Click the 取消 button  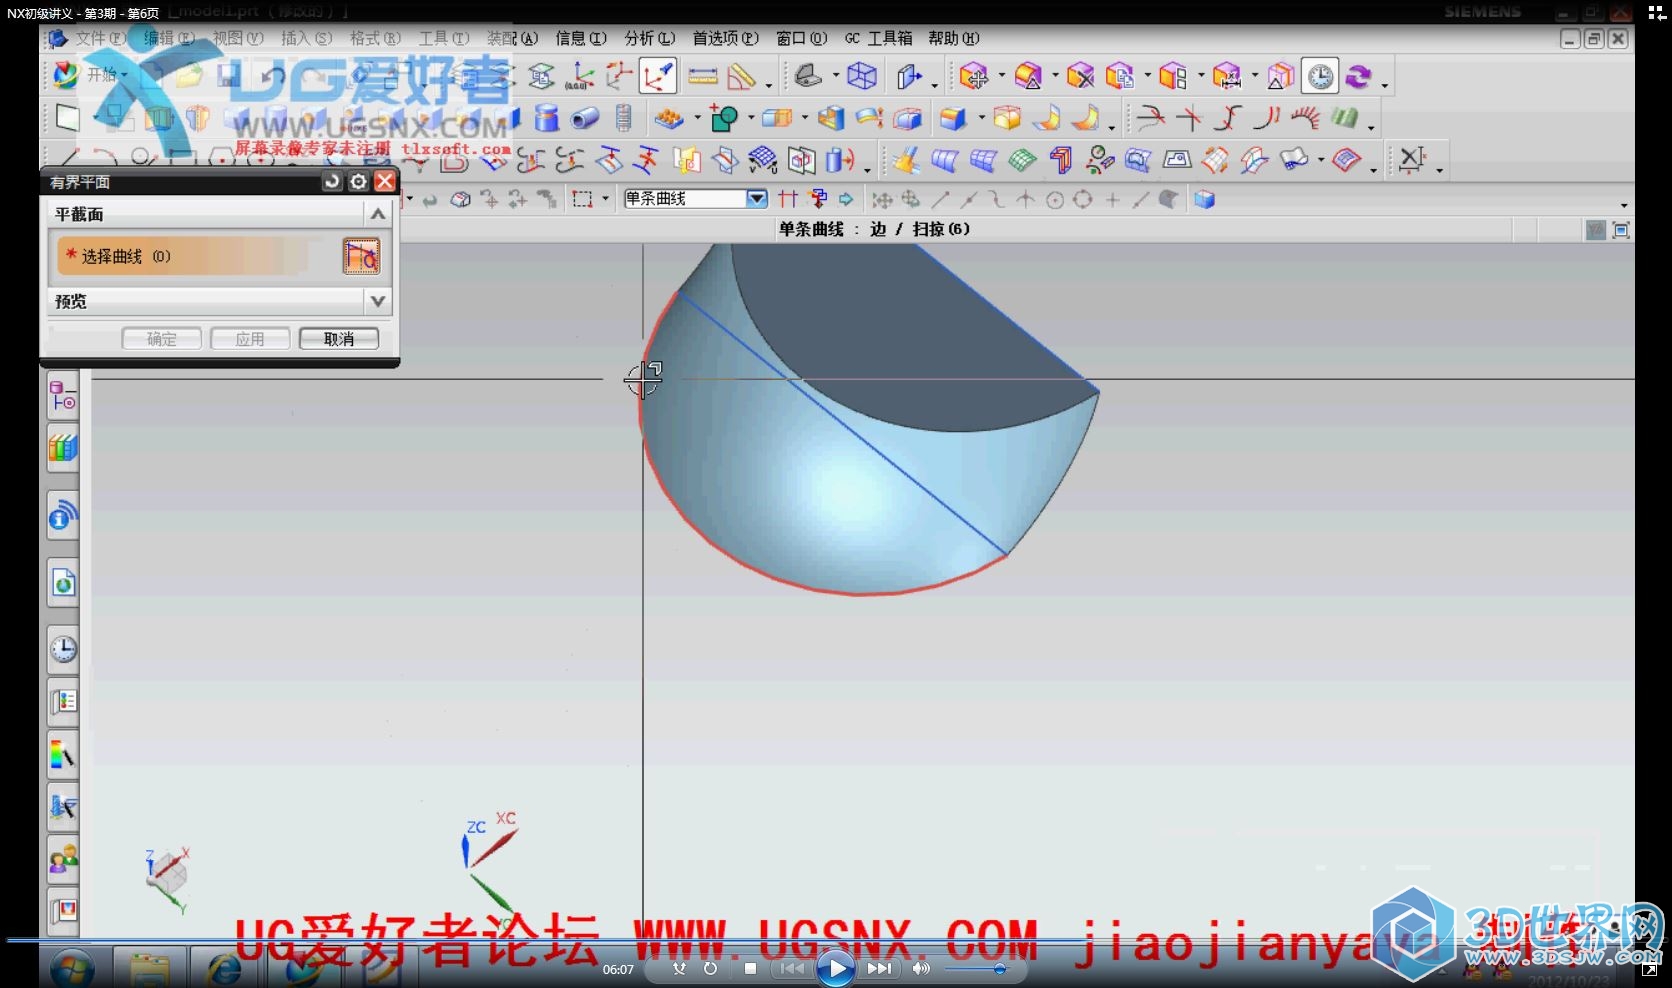[x=339, y=339]
